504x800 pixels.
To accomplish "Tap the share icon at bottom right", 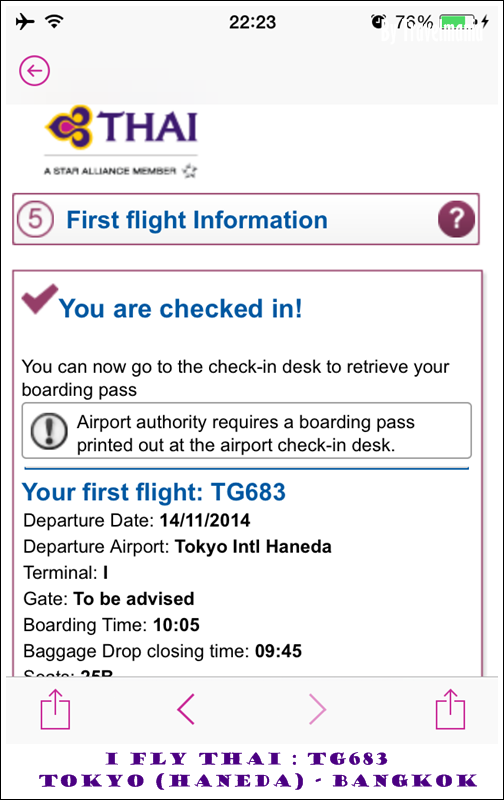I will [450, 709].
